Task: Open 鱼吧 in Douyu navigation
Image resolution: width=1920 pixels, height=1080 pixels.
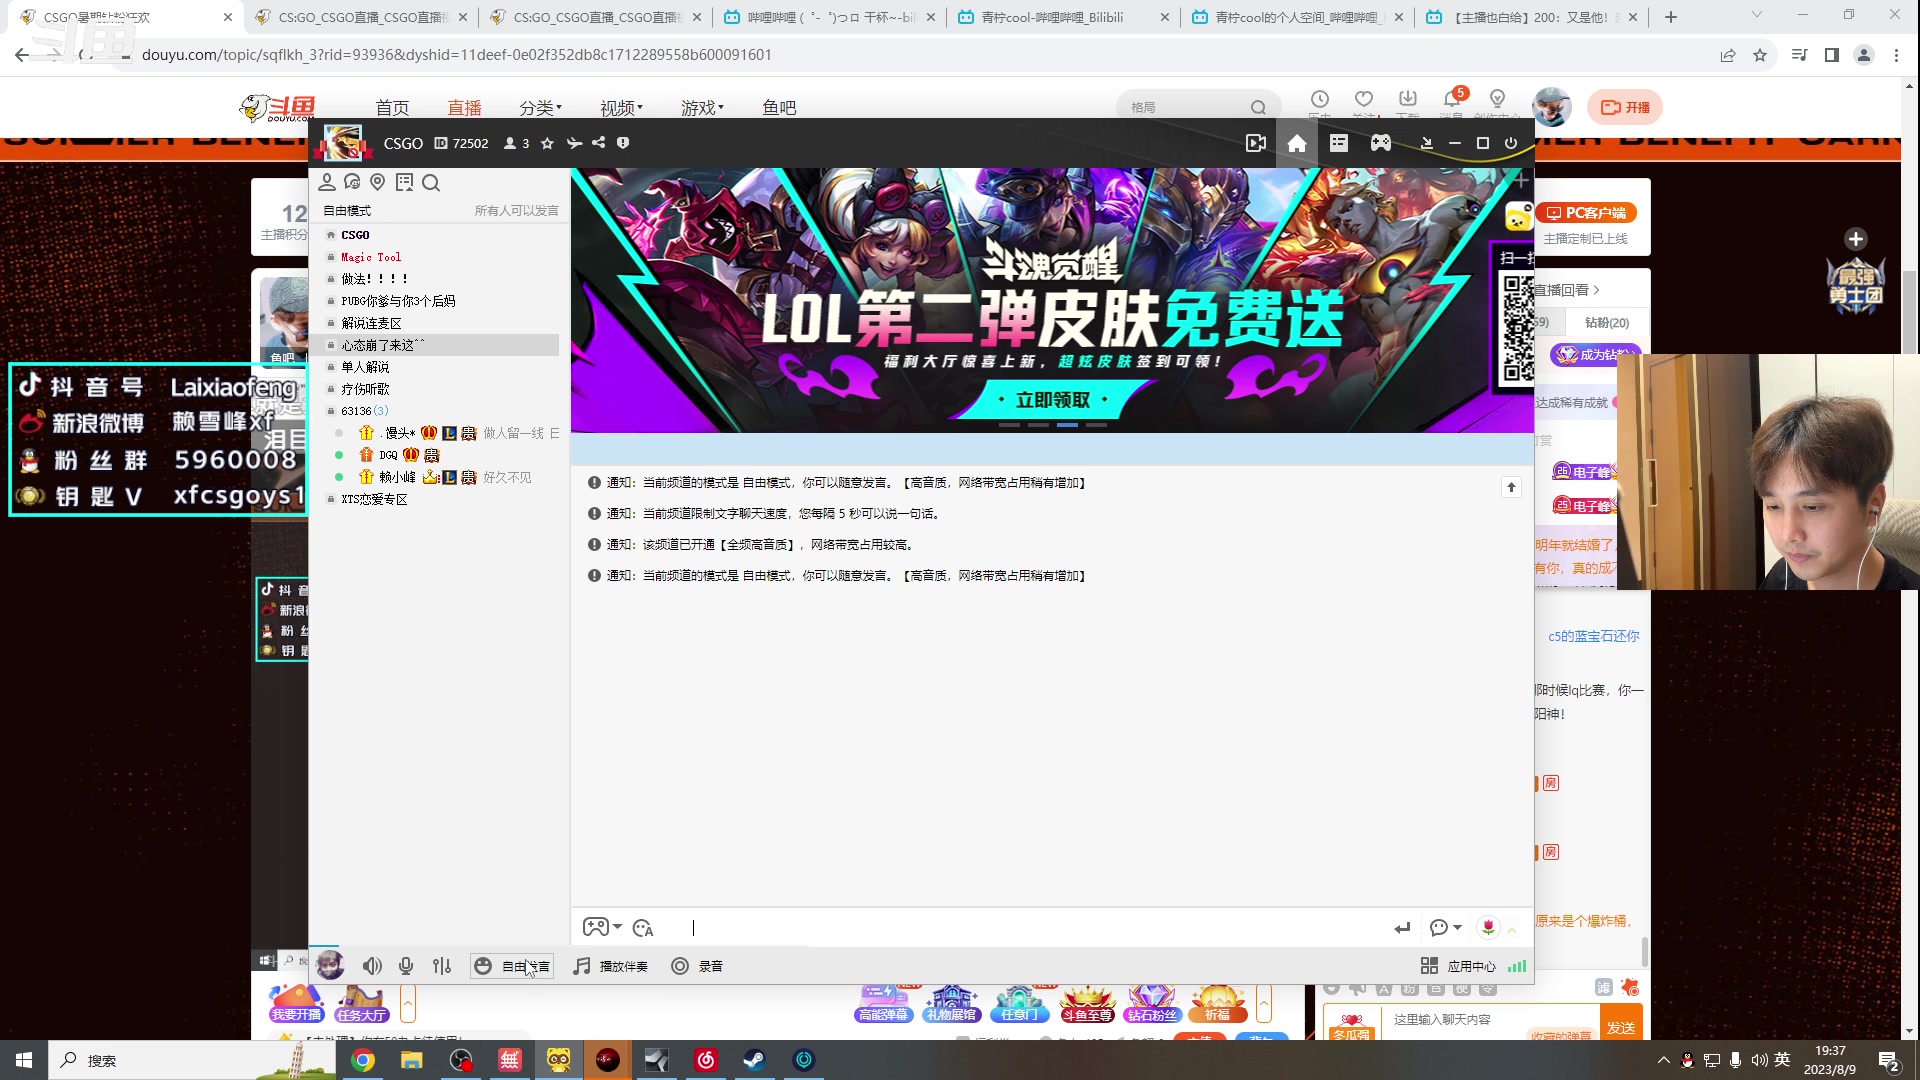Action: [779, 108]
